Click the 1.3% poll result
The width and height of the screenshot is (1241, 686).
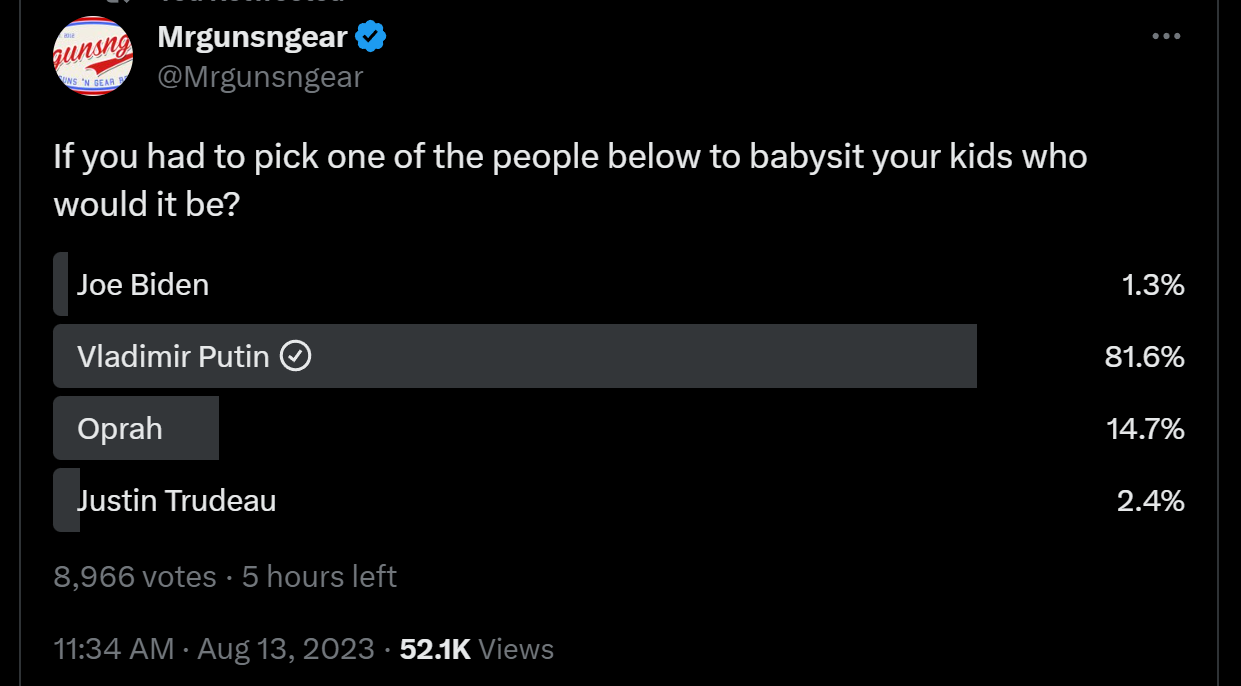(1153, 285)
